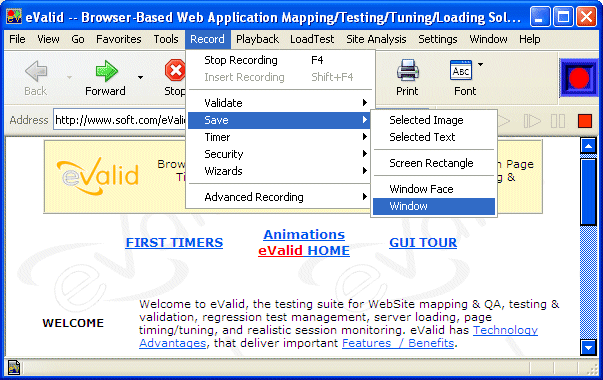Open the Window menu in the menu bar
The width and height of the screenshot is (603, 380).
(x=488, y=39)
